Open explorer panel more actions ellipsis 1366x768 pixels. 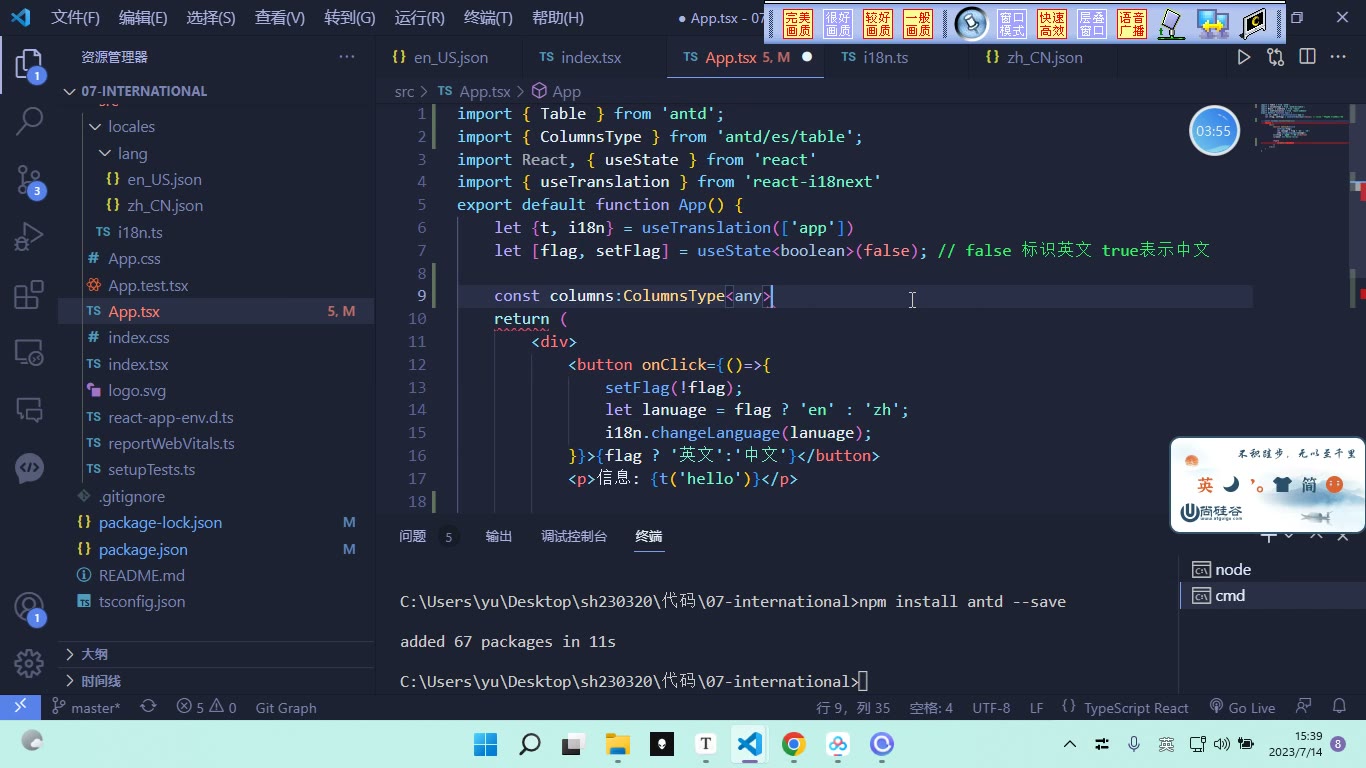[x=347, y=57]
